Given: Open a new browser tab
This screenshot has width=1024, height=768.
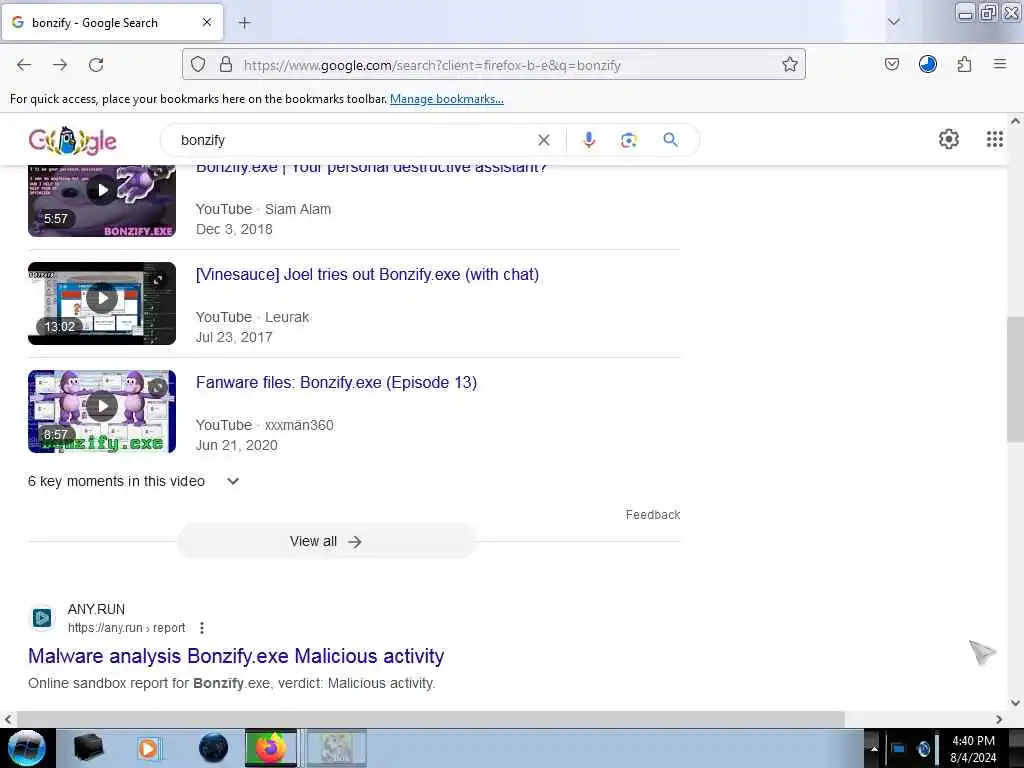Looking at the screenshot, I should point(244,23).
